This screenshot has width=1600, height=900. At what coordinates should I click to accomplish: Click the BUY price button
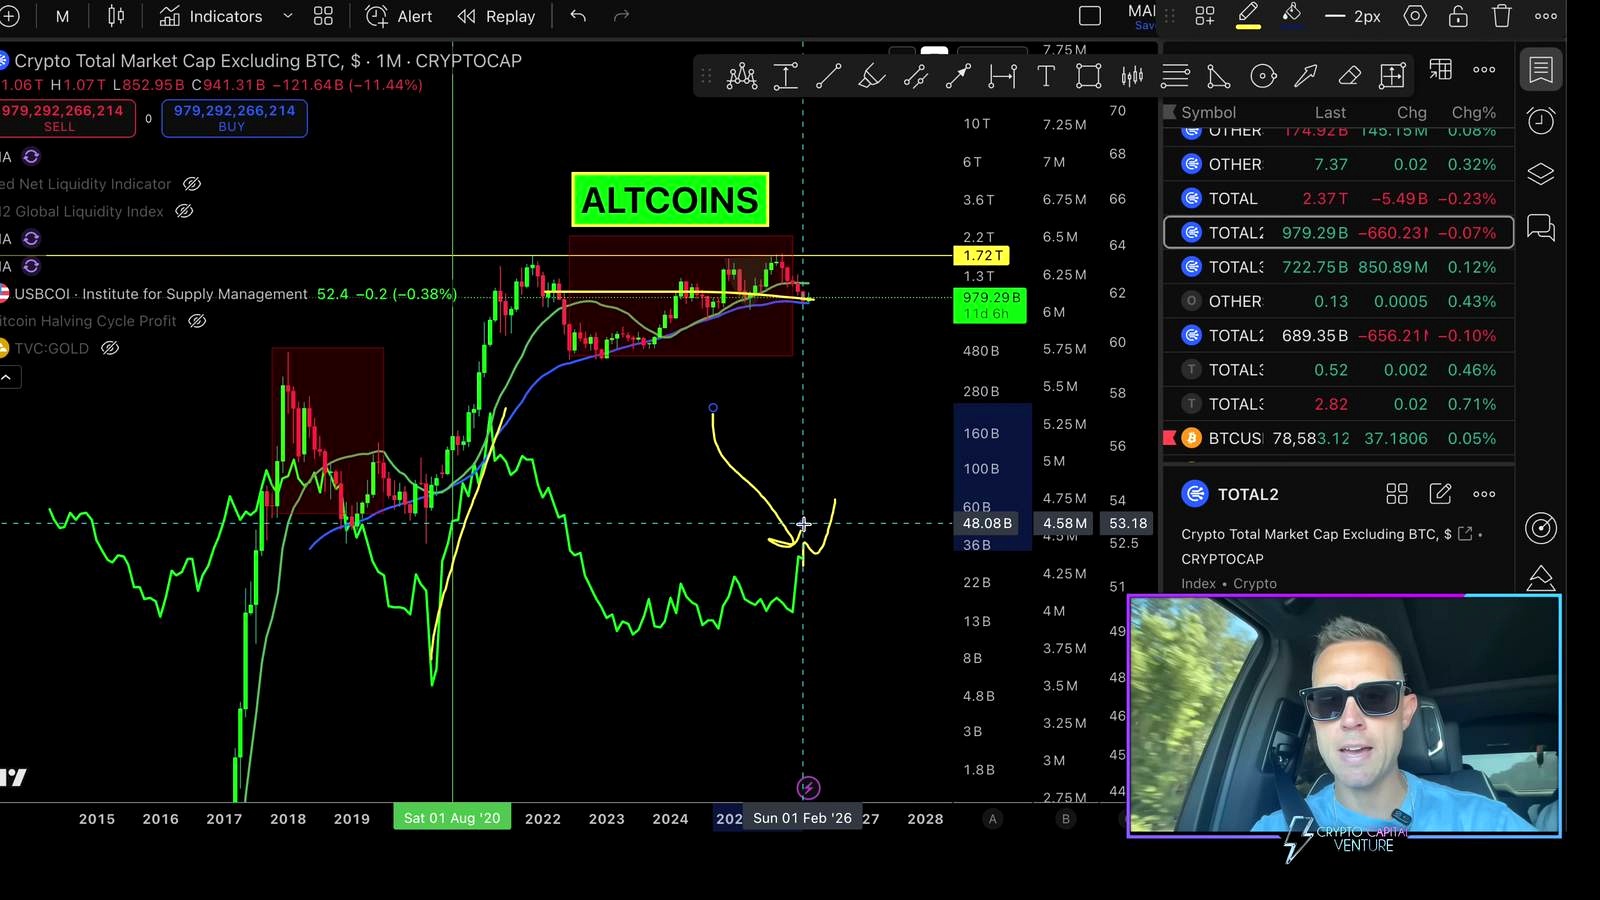click(234, 118)
